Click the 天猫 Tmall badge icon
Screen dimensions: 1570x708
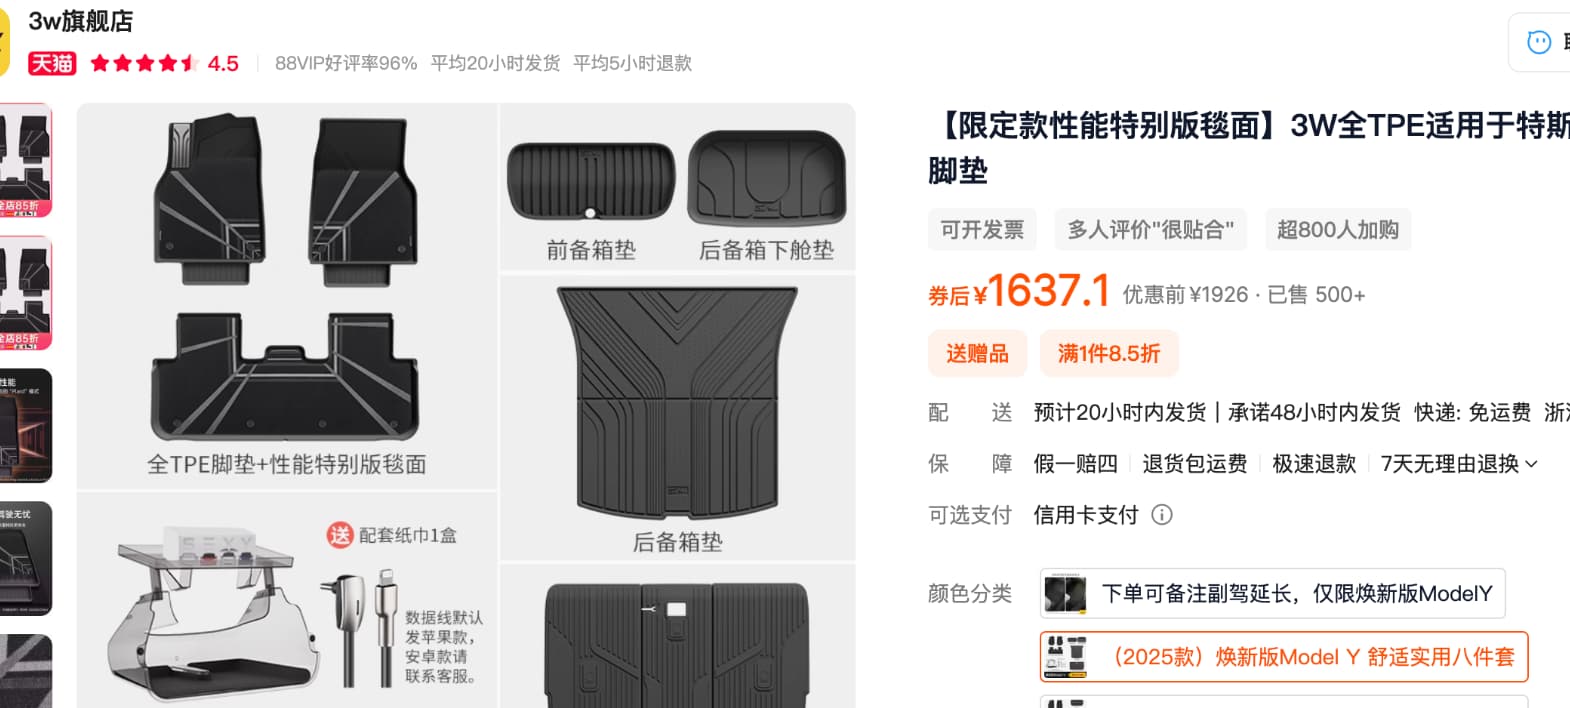tap(52, 63)
